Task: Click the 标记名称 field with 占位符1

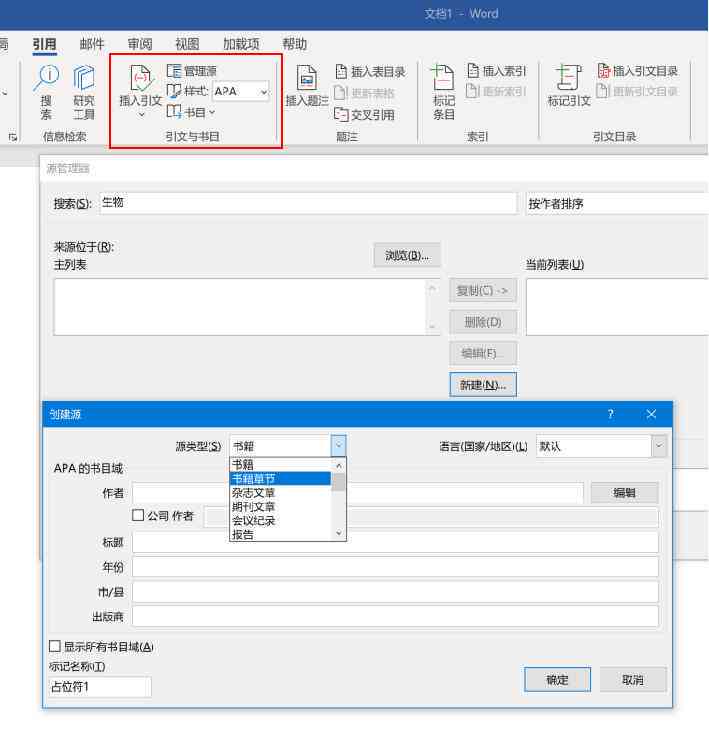Action: 100,687
